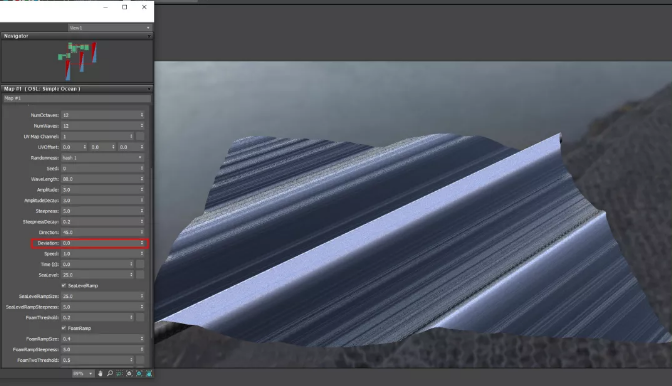Image resolution: width=672 pixels, height=386 pixels.
Task: Click the map slot button beside Time (s)
Action: click(x=140, y=264)
